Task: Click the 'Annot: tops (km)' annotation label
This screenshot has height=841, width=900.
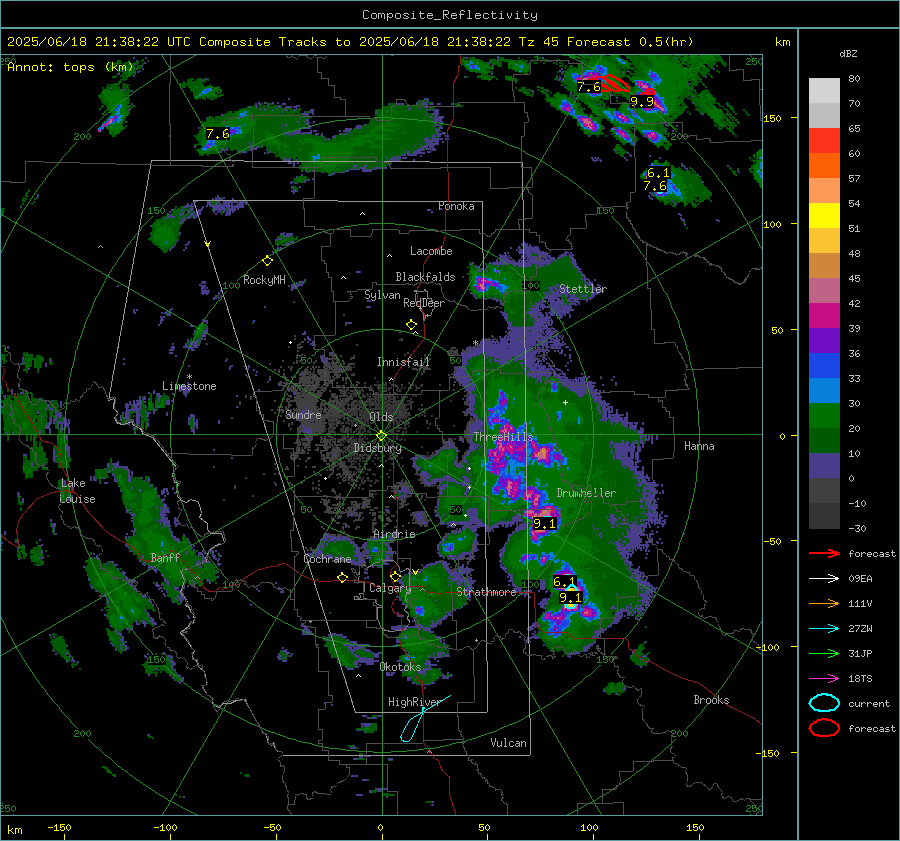Action: pyautogui.click(x=70, y=67)
